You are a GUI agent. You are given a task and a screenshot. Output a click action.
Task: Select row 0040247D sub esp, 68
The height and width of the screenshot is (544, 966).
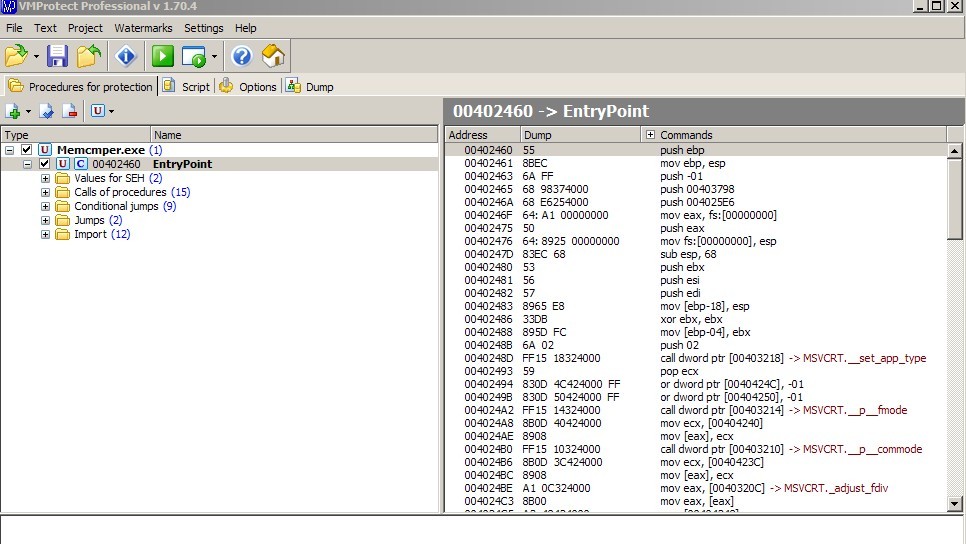pyautogui.click(x=696, y=254)
